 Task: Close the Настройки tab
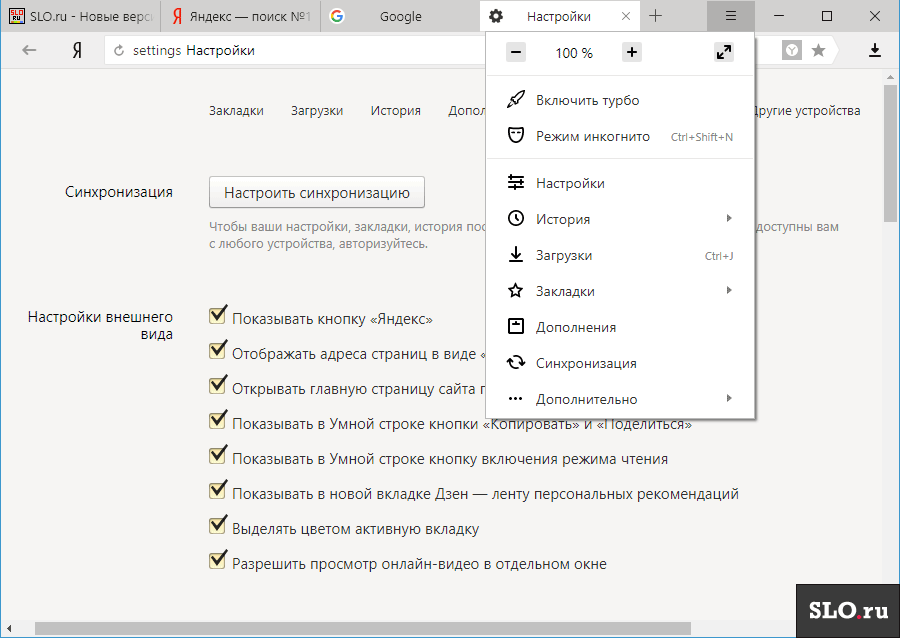coord(626,16)
